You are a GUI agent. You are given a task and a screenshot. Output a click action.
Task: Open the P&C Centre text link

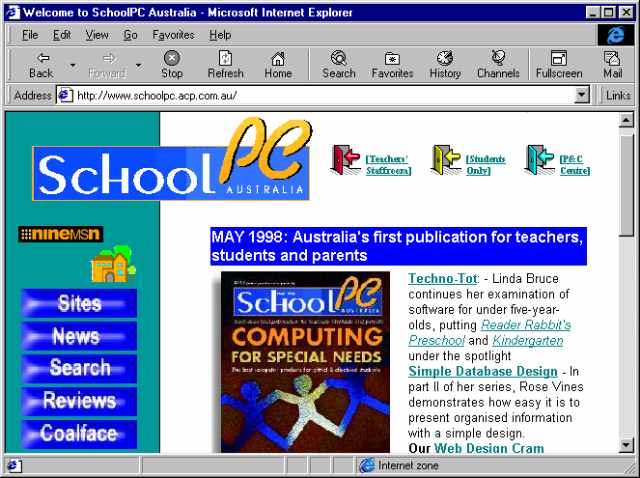pos(575,165)
